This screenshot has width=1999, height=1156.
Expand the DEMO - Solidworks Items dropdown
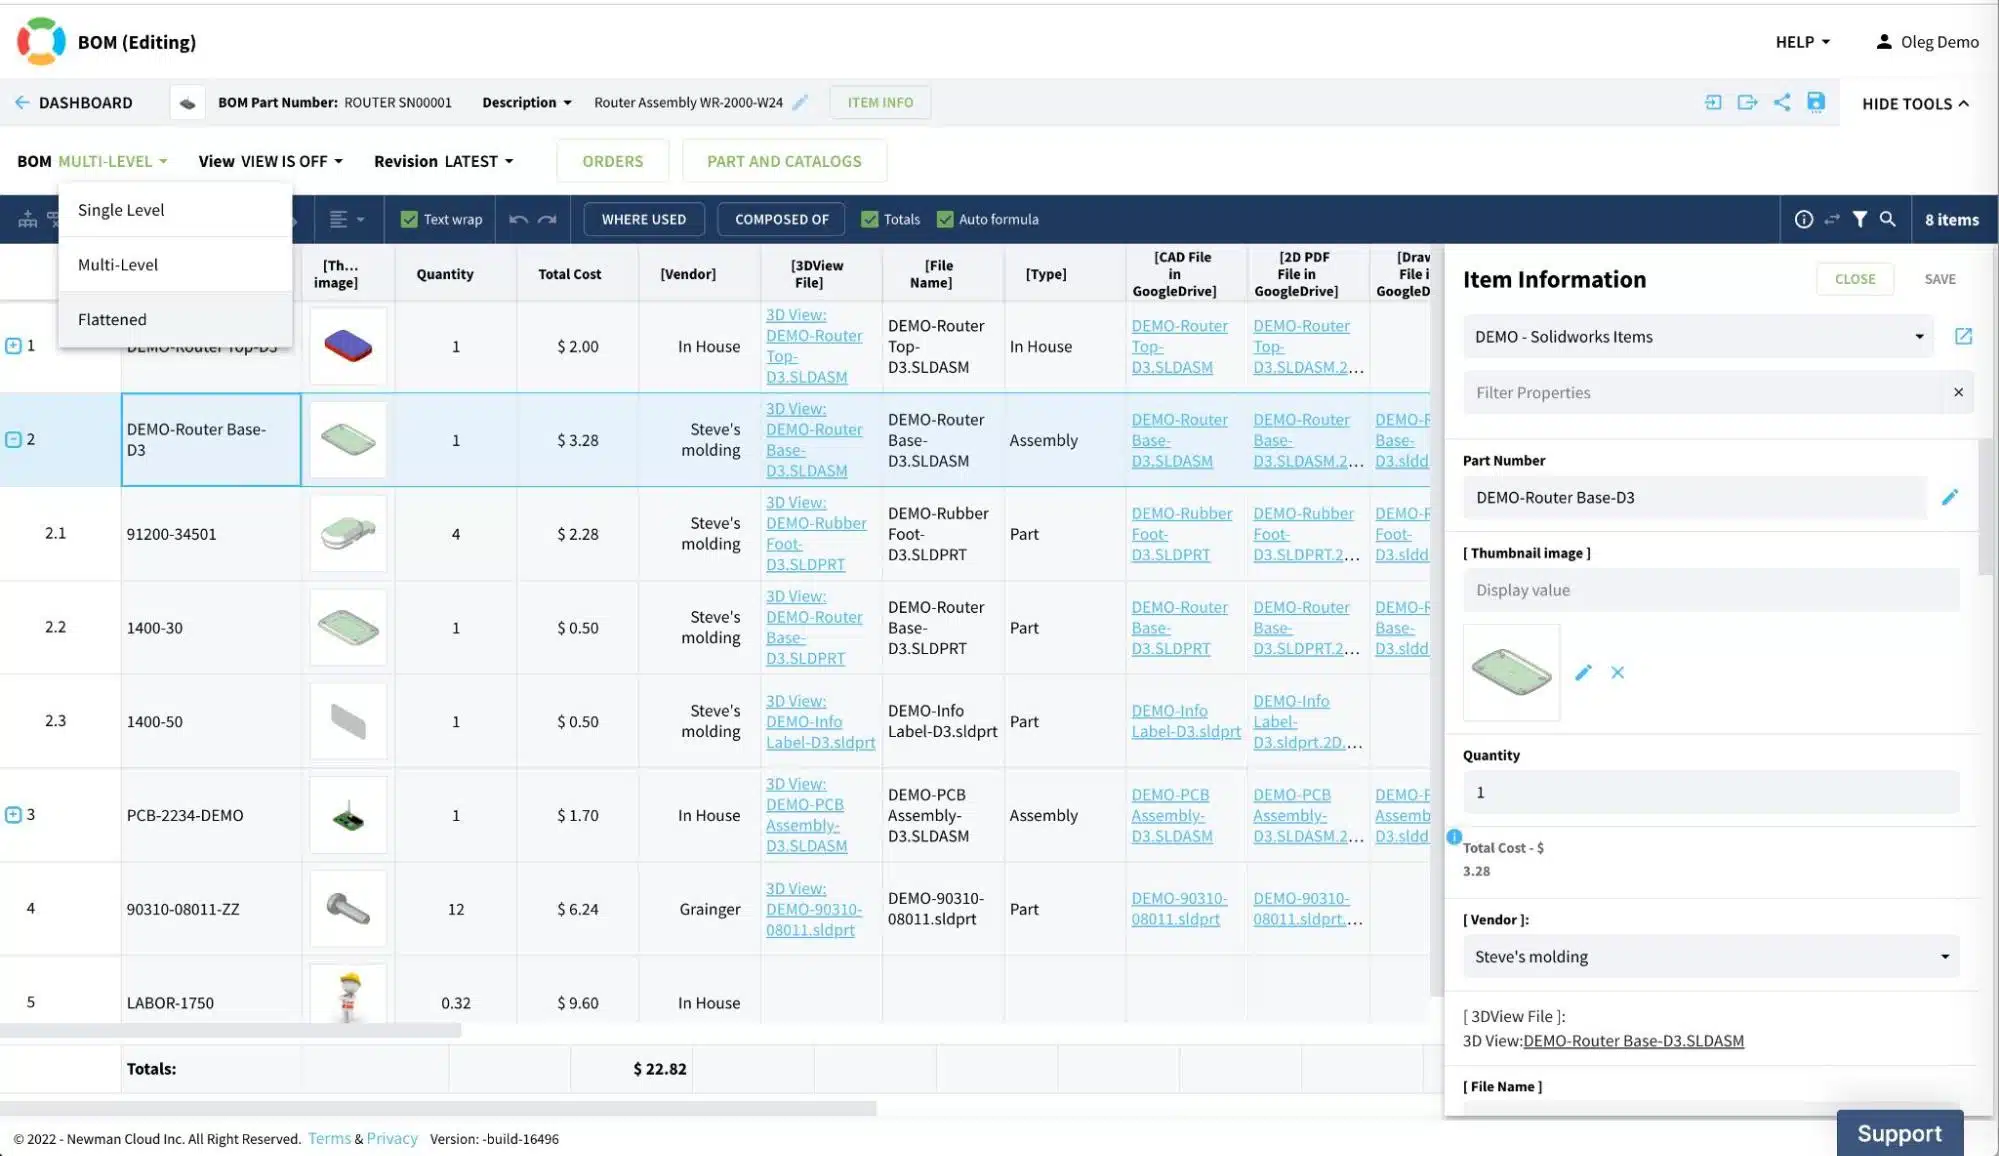point(1698,336)
